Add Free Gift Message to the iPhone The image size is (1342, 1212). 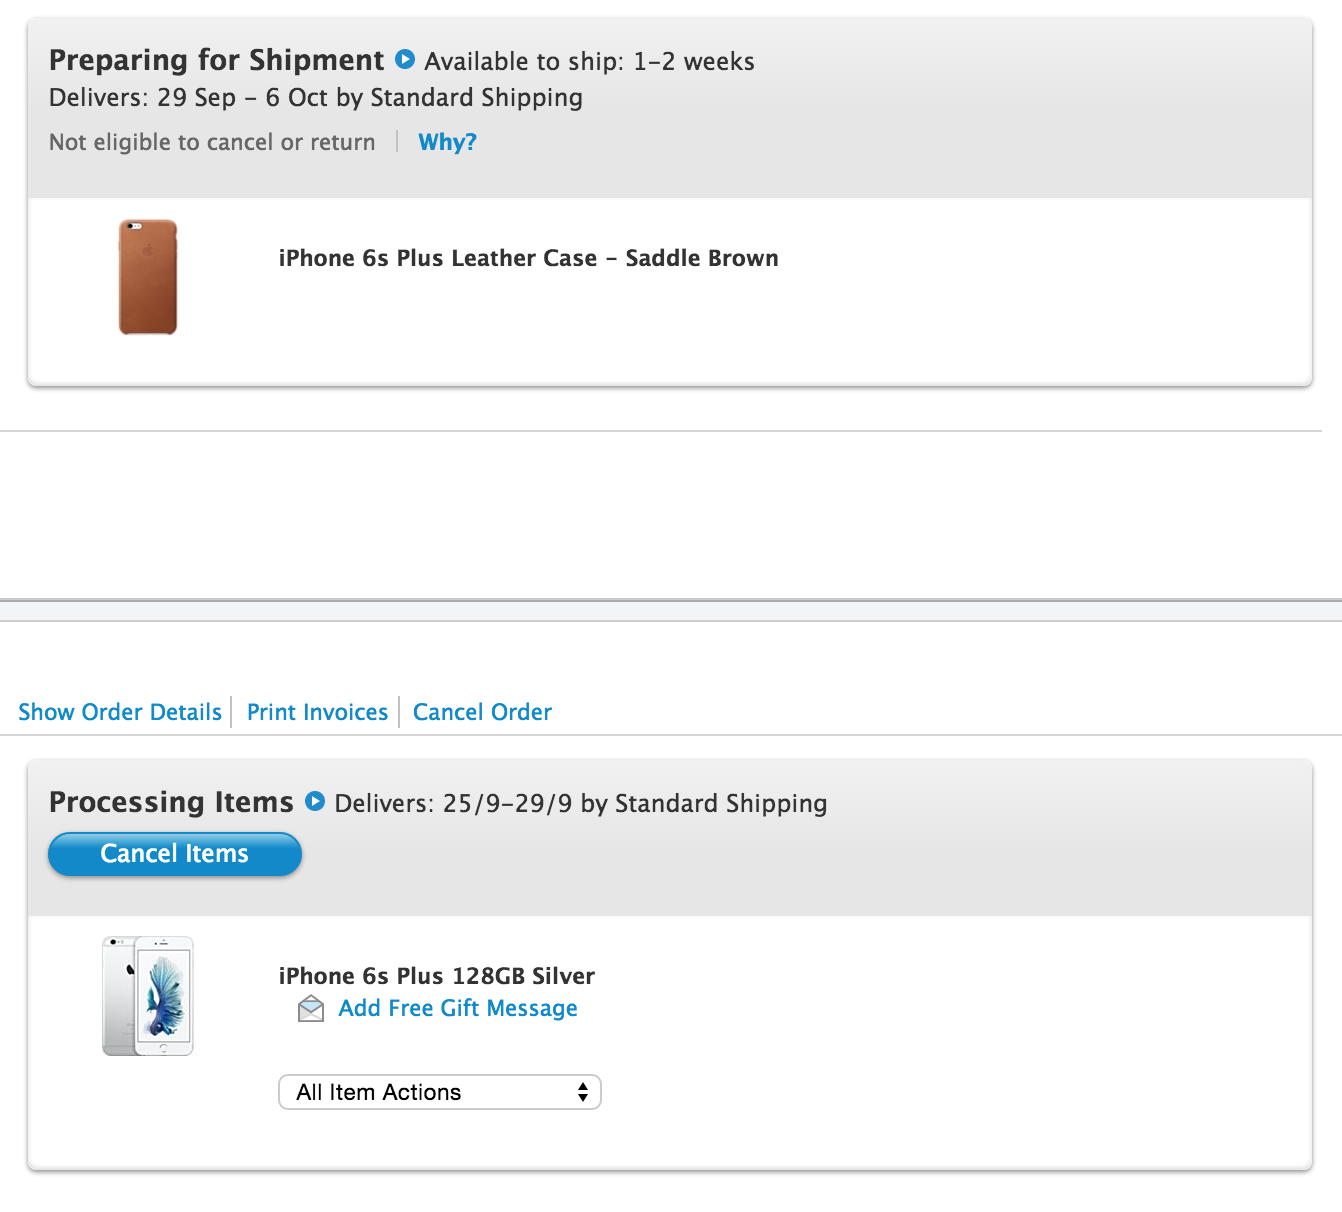458,1008
